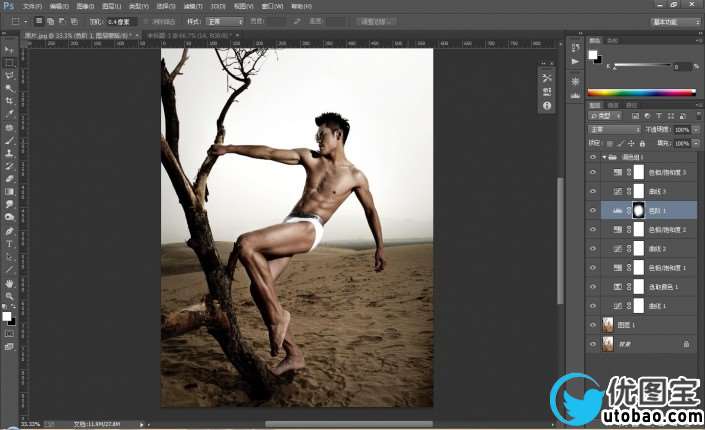This screenshot has width=705, height=430.
Task: Hide the 背景 layer
Action: (593, 344)
